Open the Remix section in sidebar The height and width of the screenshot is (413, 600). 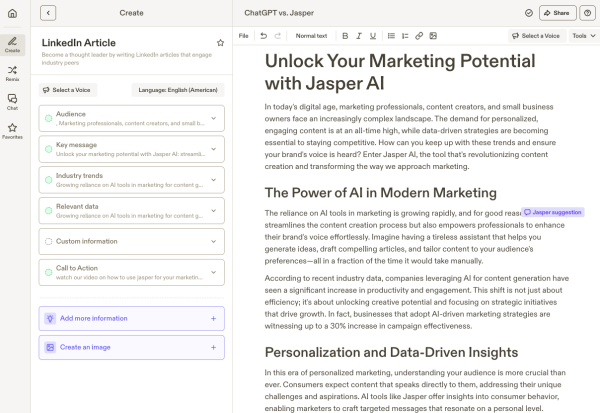click(12, 73)
